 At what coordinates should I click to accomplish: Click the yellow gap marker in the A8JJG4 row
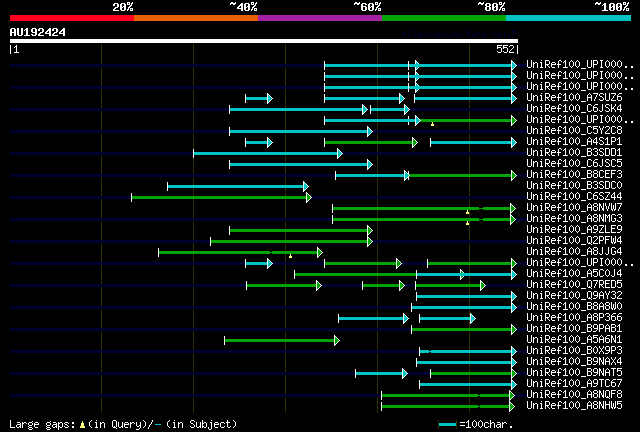[x=290, y=256]
